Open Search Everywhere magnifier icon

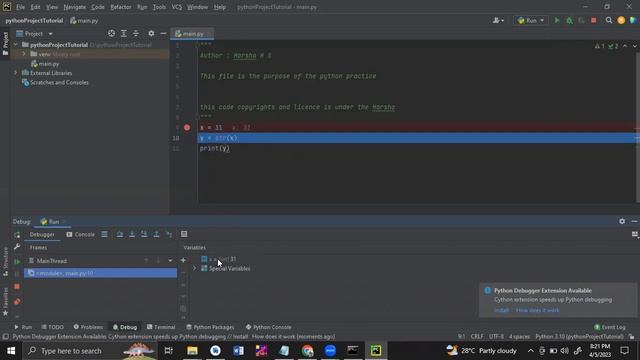(x=609, y=20)
